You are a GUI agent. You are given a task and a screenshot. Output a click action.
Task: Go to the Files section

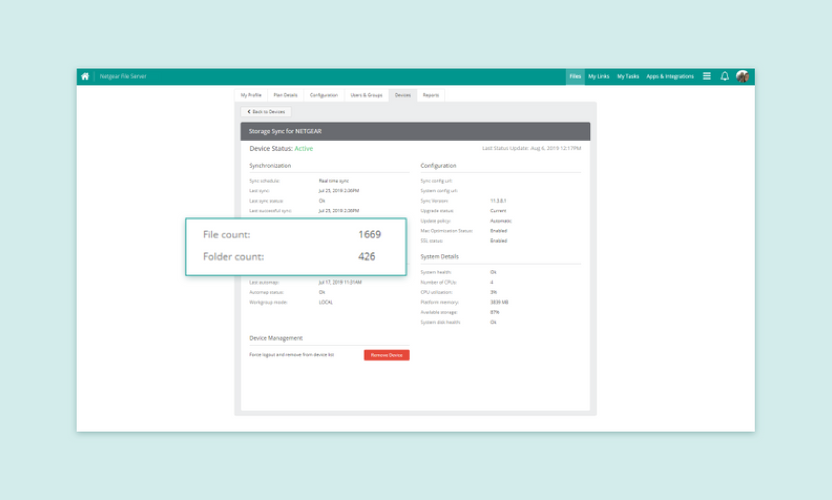coord(575,76)
